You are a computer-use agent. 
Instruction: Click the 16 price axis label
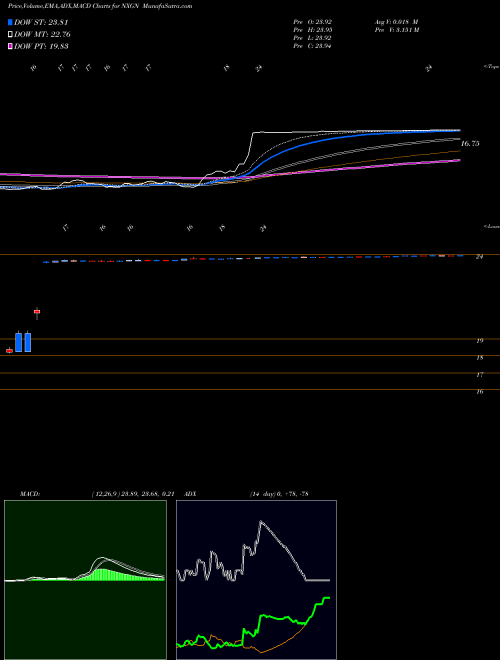(479, 391)
